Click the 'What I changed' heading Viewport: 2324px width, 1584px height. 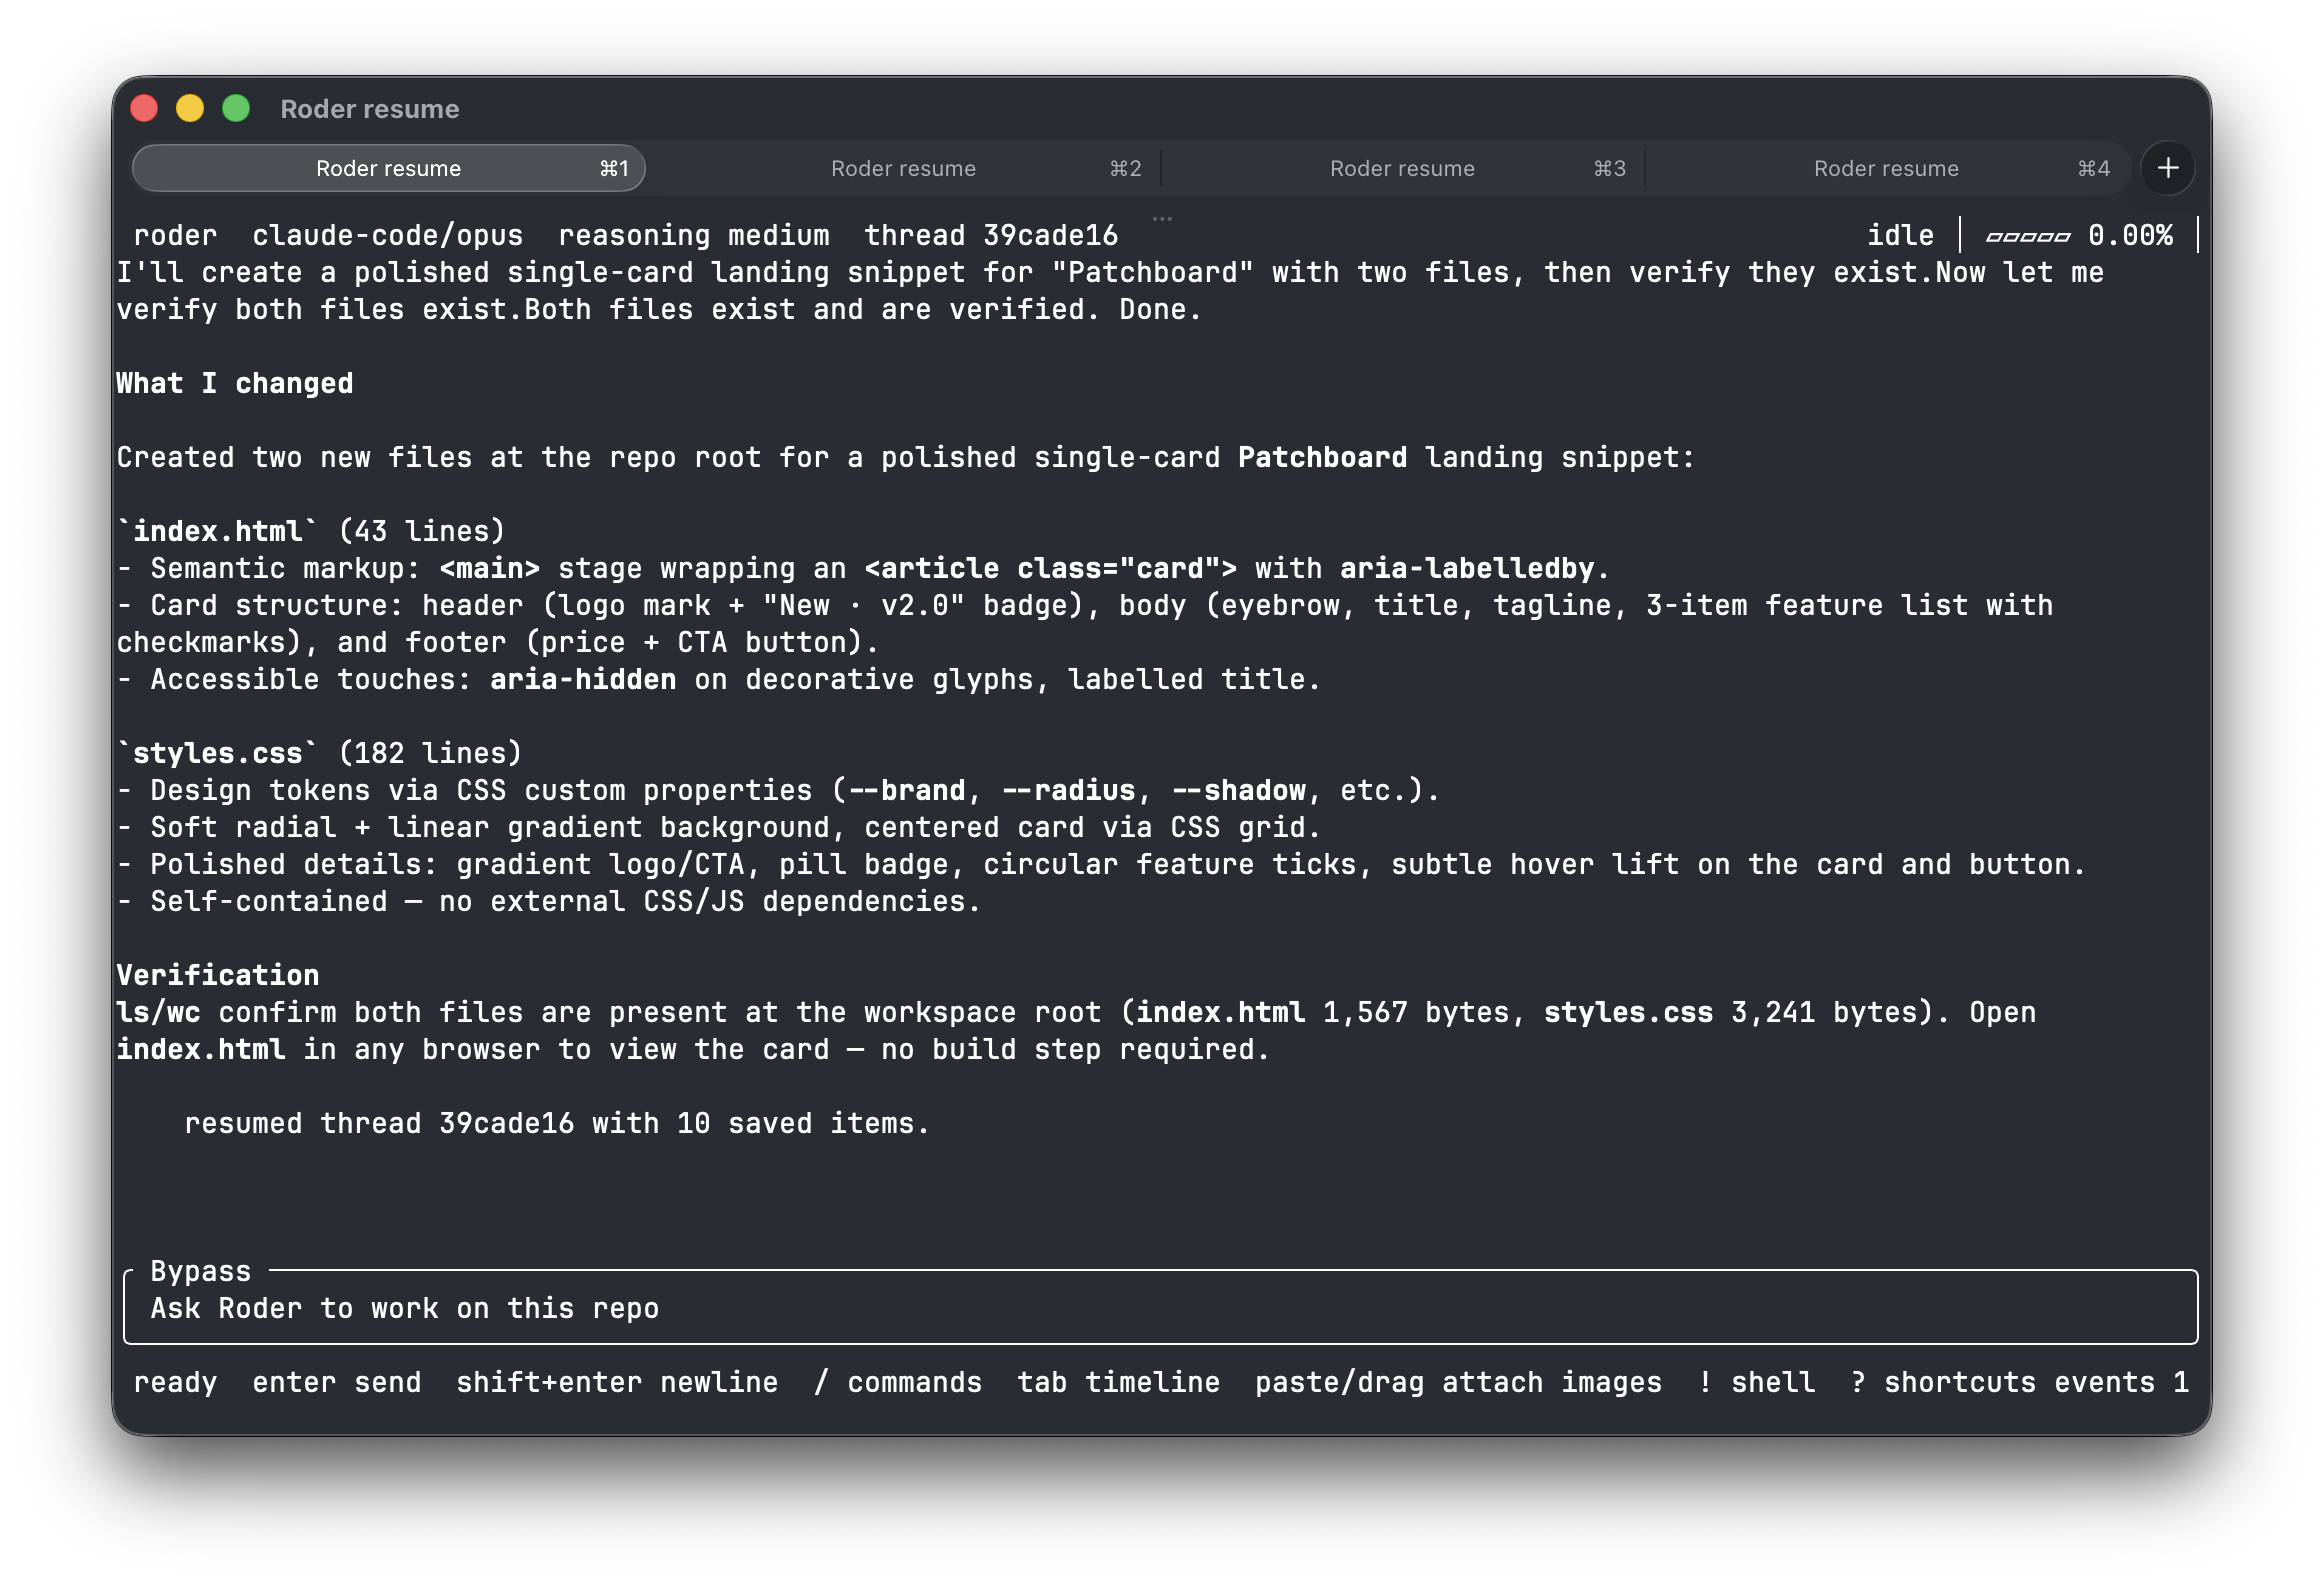(x=235, y=383)
